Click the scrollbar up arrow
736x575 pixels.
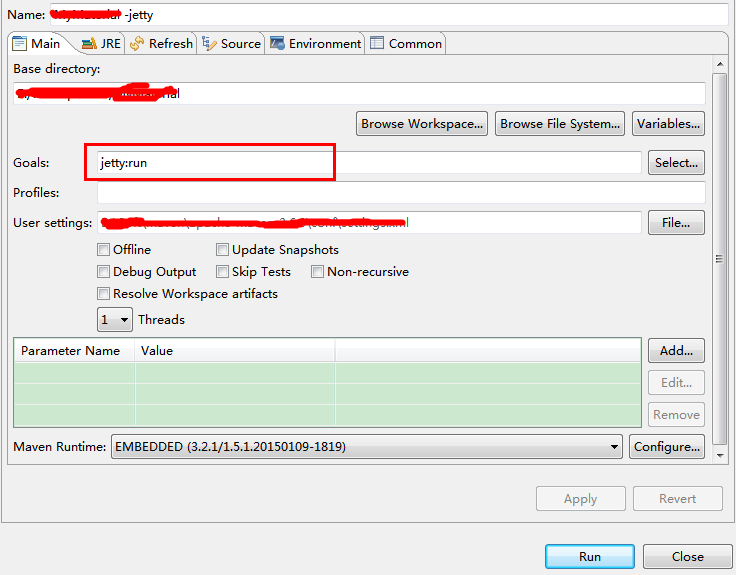(x=720, y=64)
